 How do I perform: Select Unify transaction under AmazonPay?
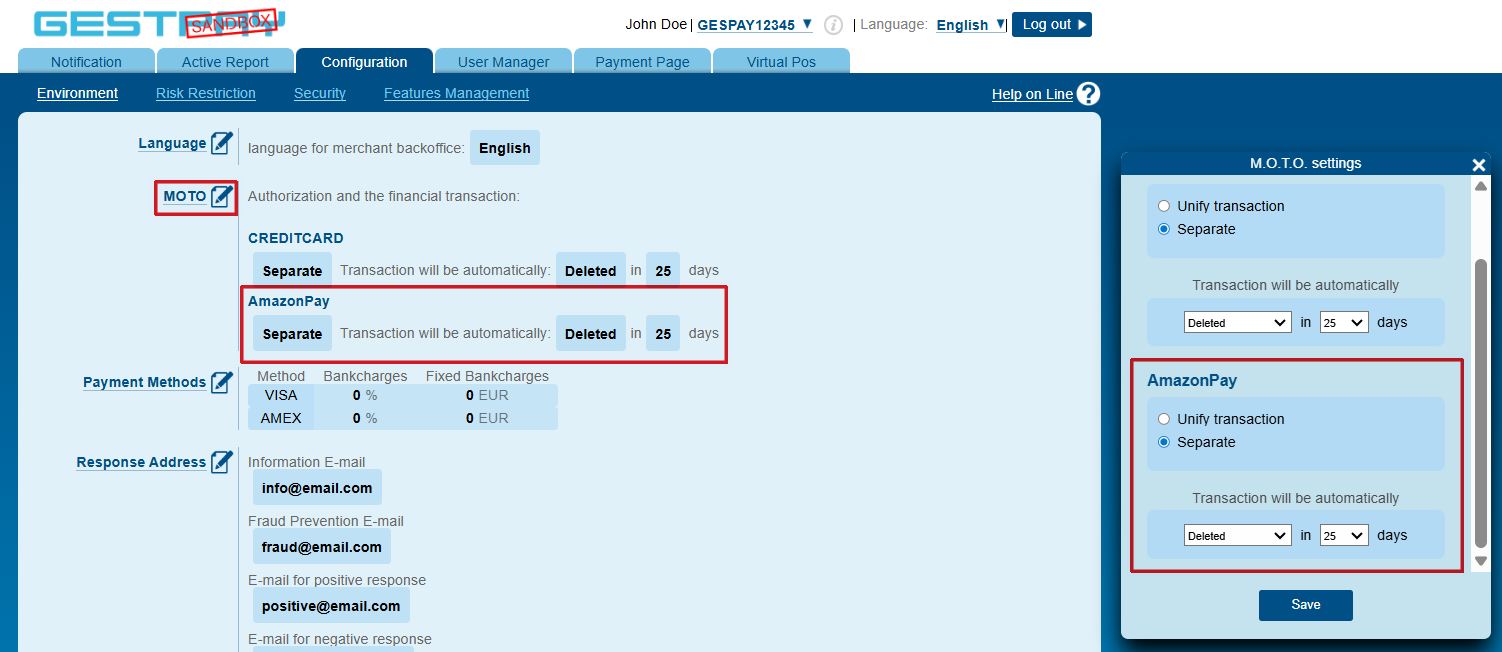(x=1163, y=419)
